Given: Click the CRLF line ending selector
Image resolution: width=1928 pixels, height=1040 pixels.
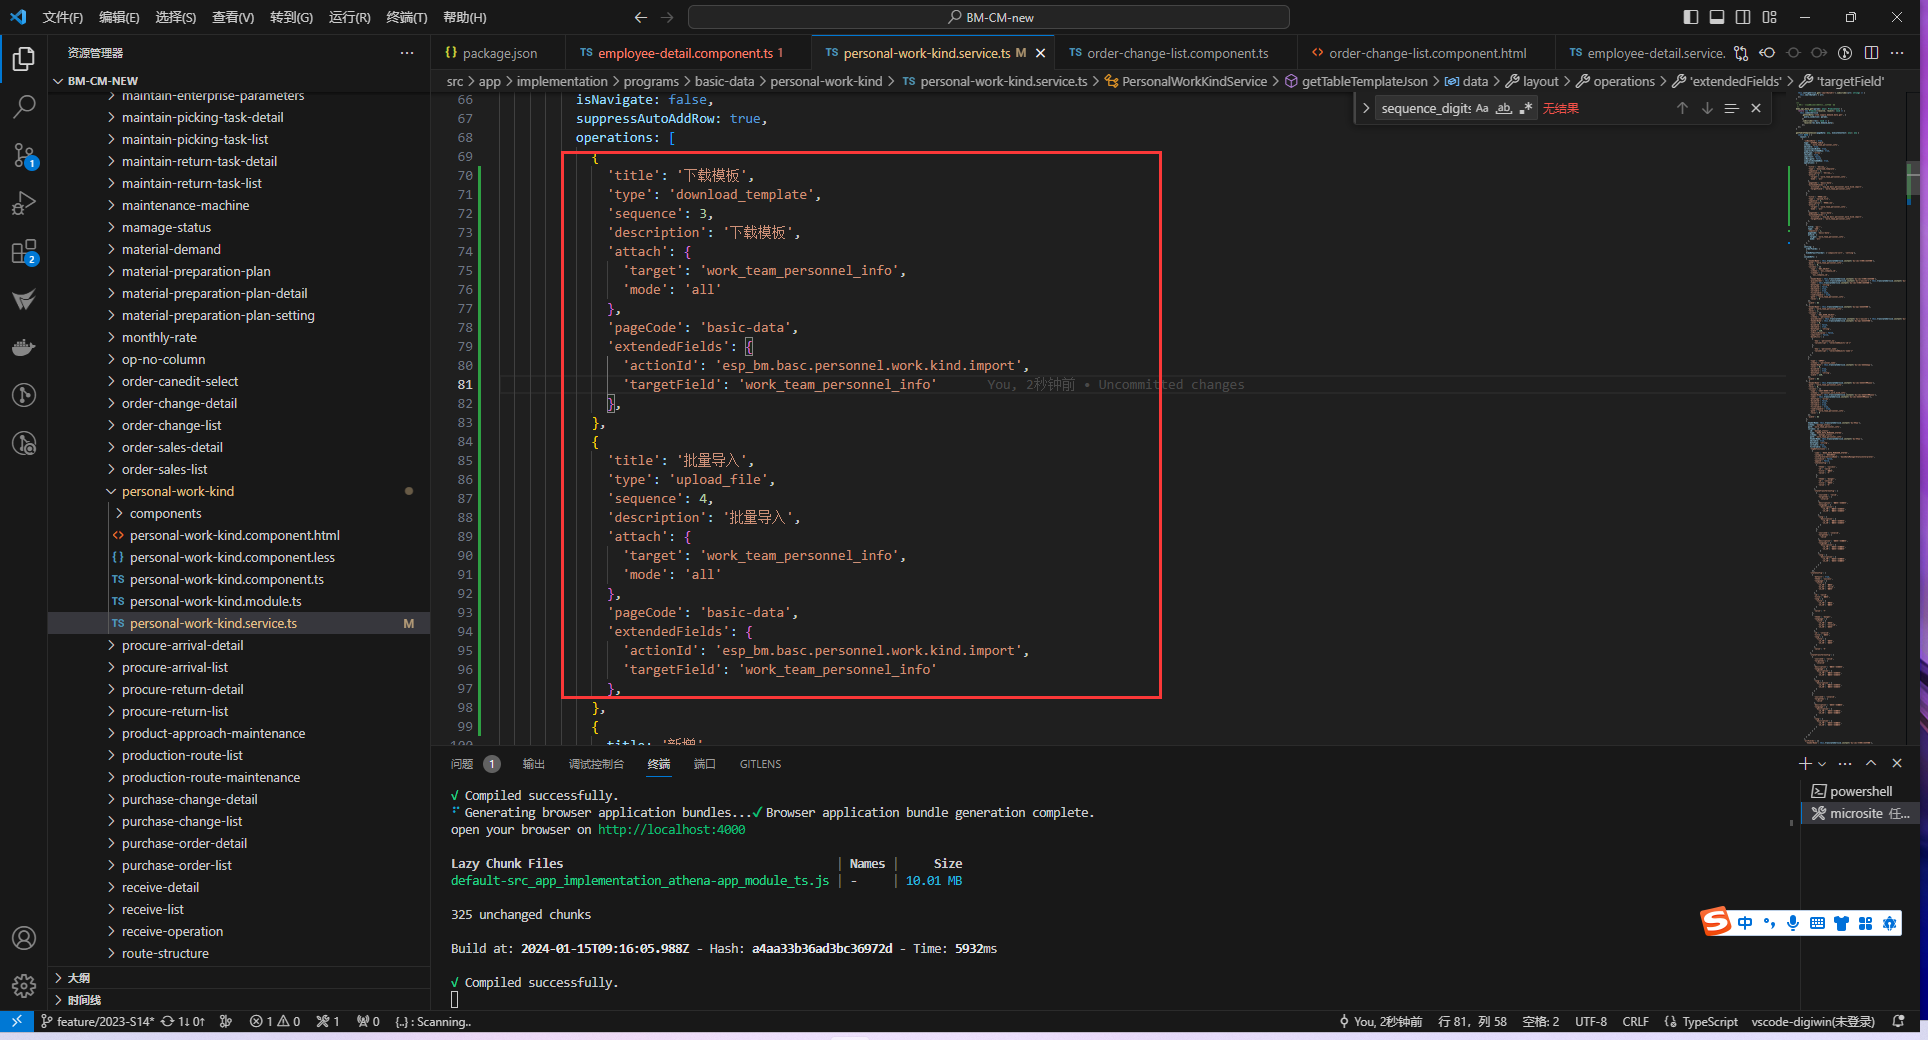Looking at the screenshot, I should pos(1635,1021).
